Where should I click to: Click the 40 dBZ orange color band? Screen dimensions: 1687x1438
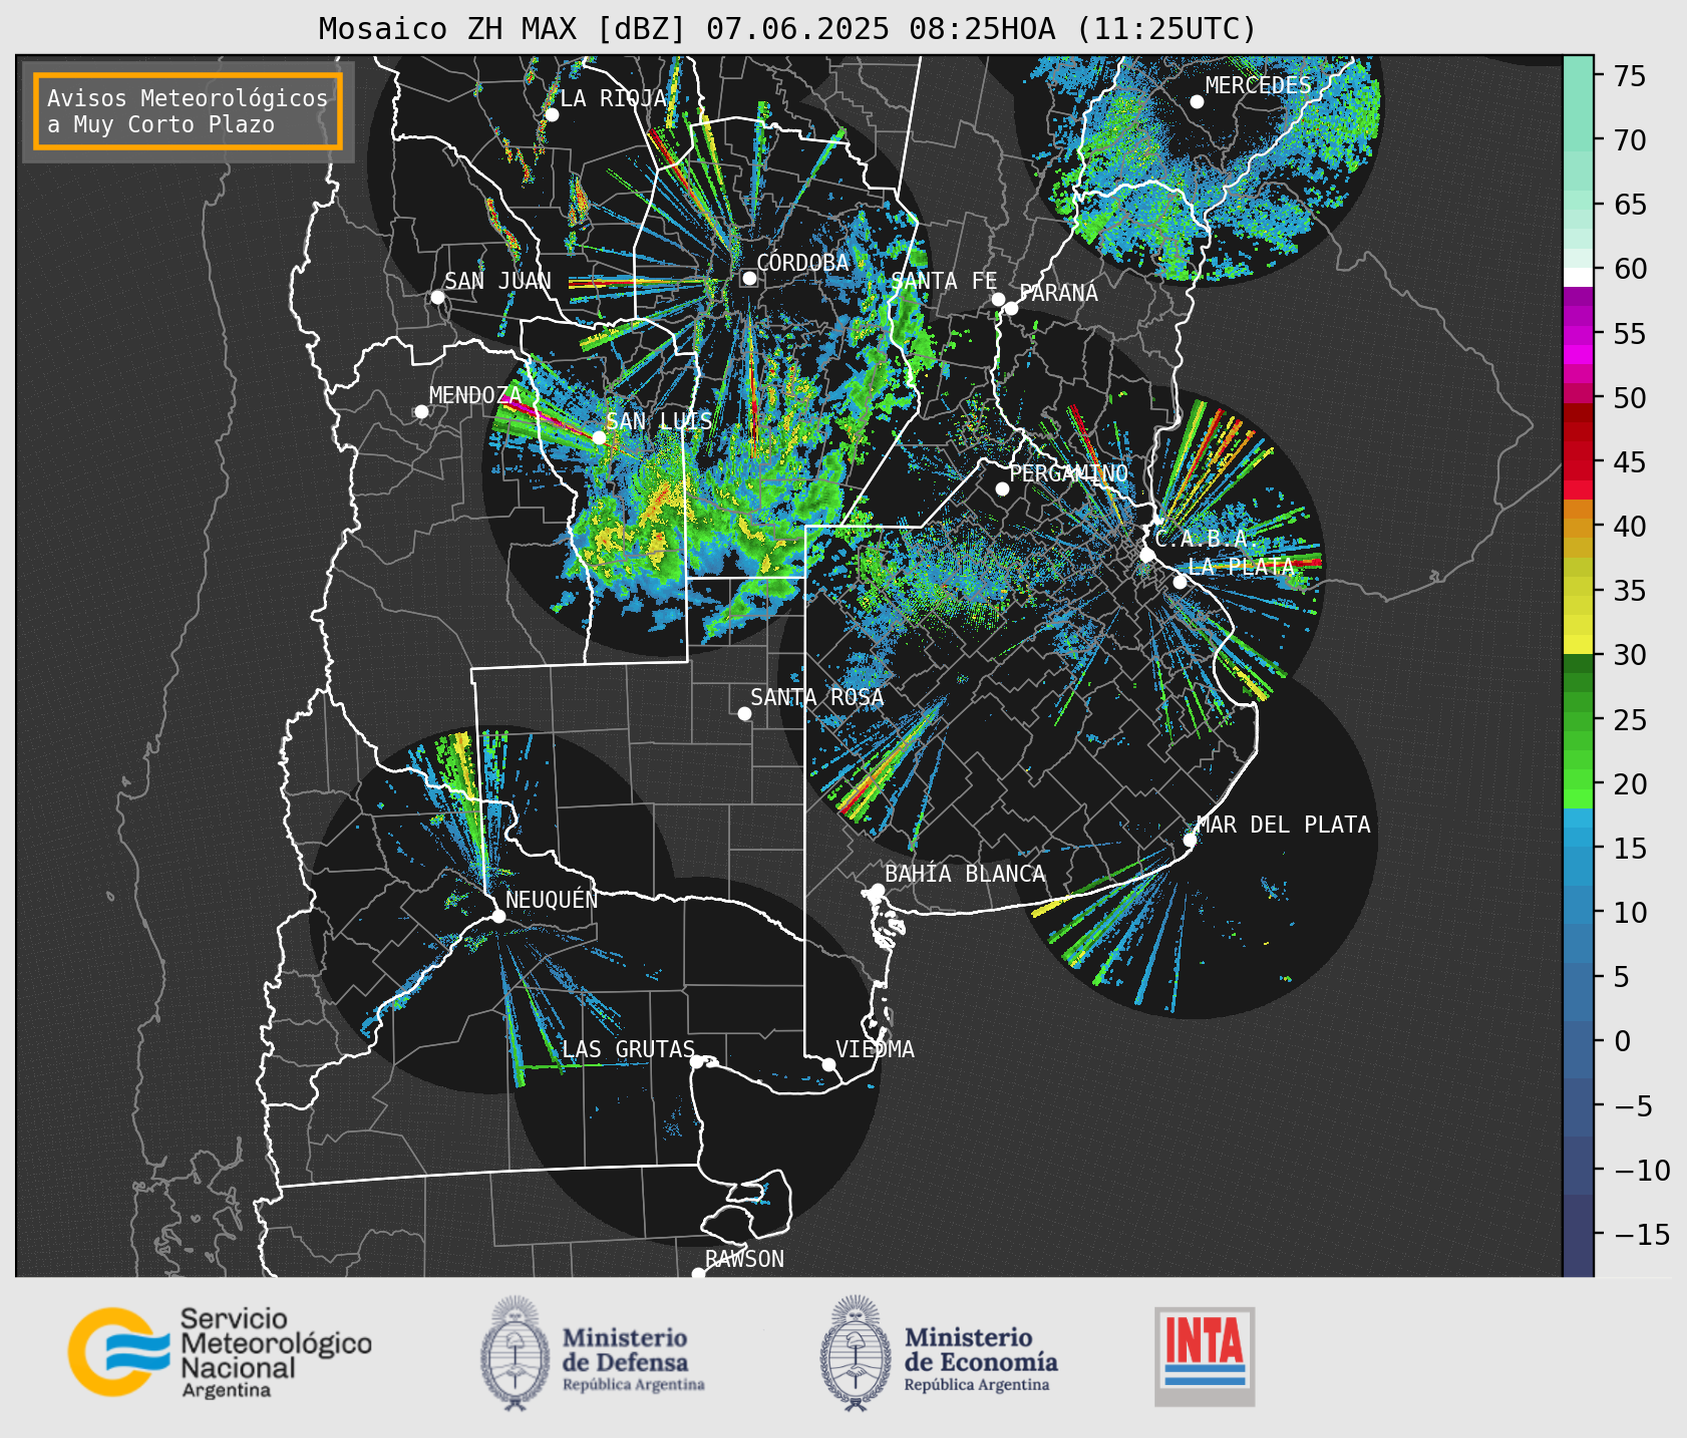(x=1578, y=526)
